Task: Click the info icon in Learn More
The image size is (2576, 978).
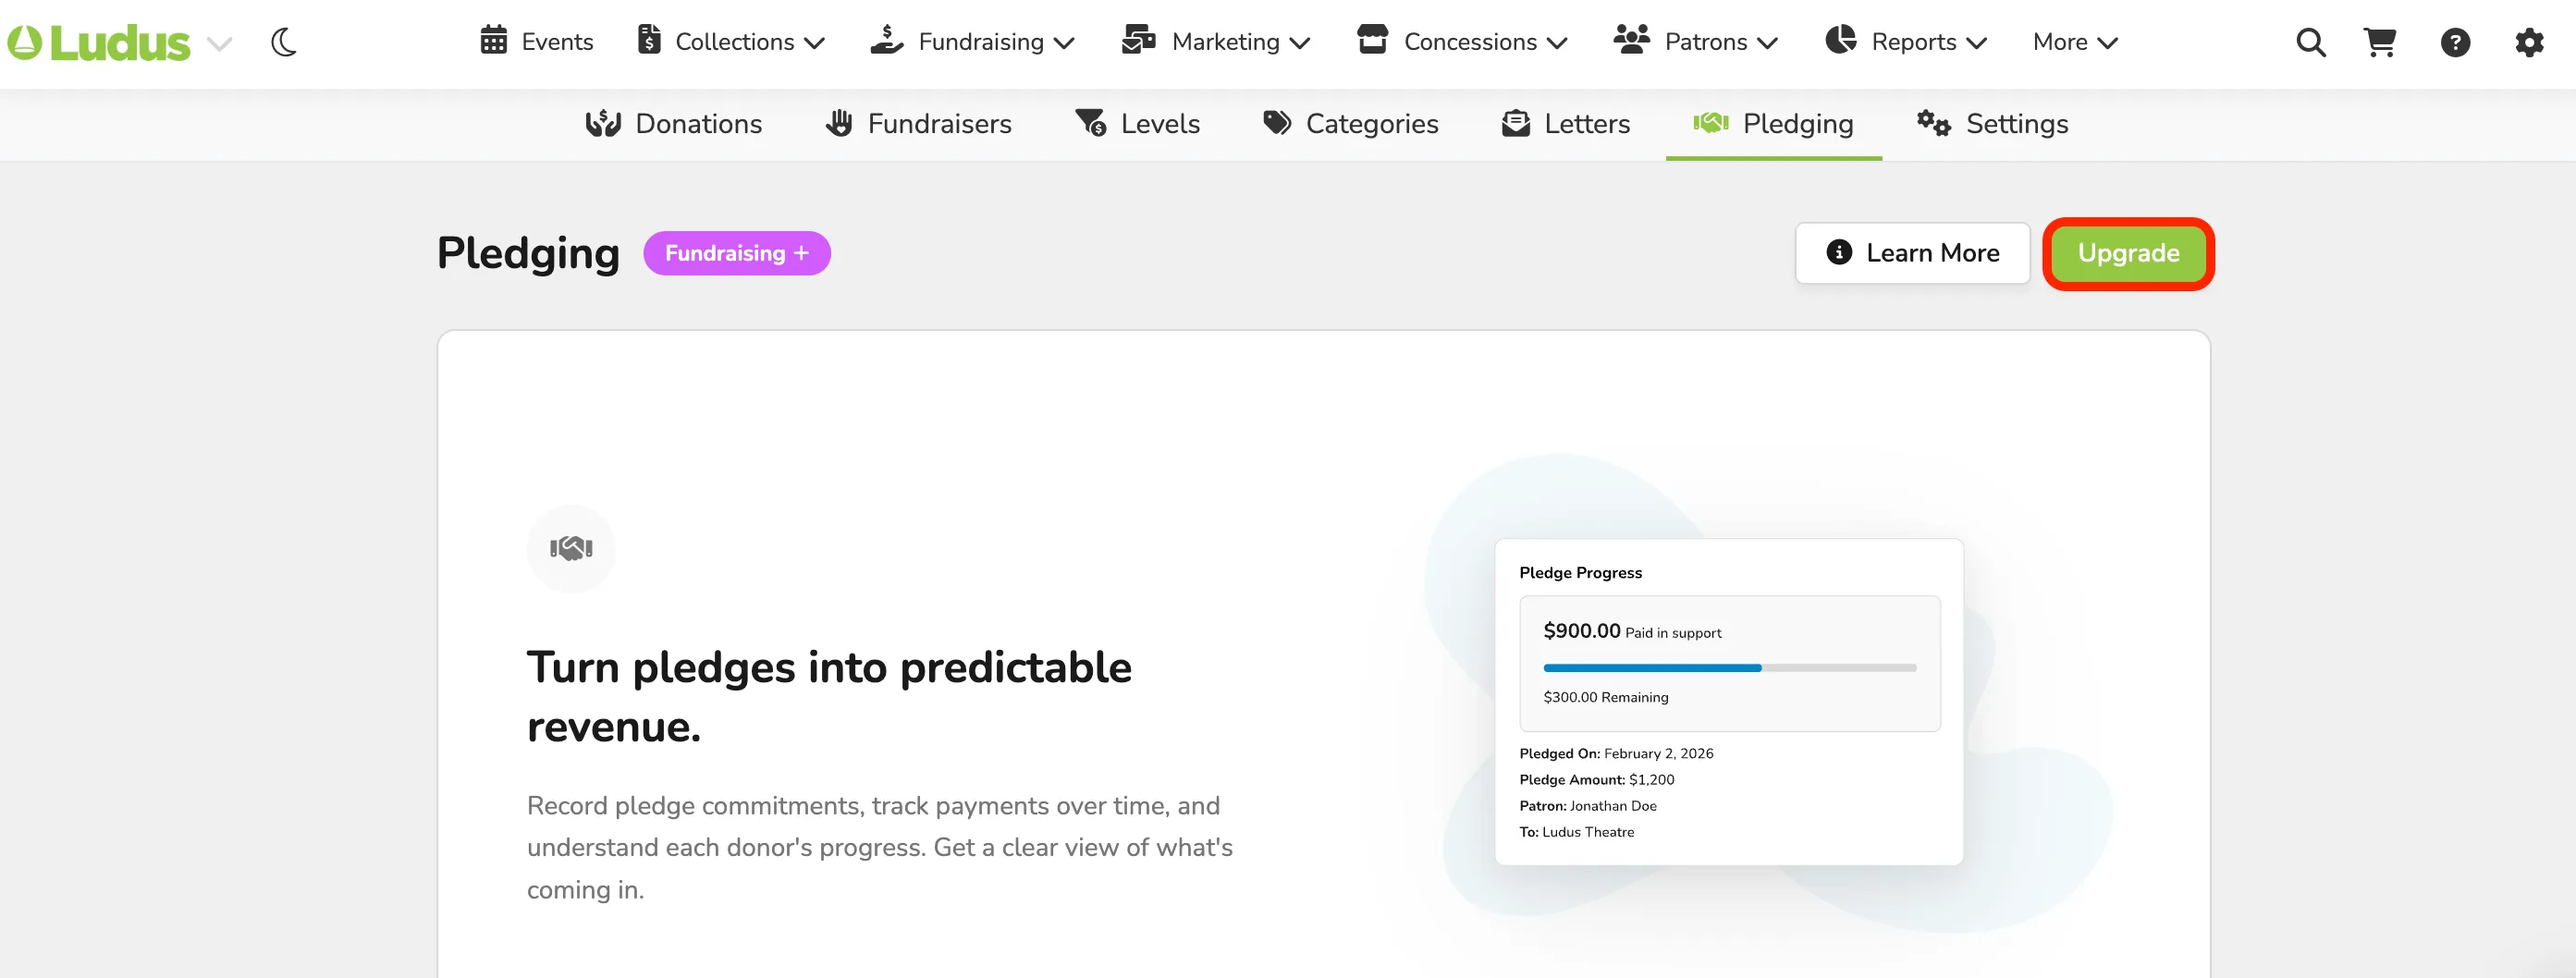Action: [1838, 252]
